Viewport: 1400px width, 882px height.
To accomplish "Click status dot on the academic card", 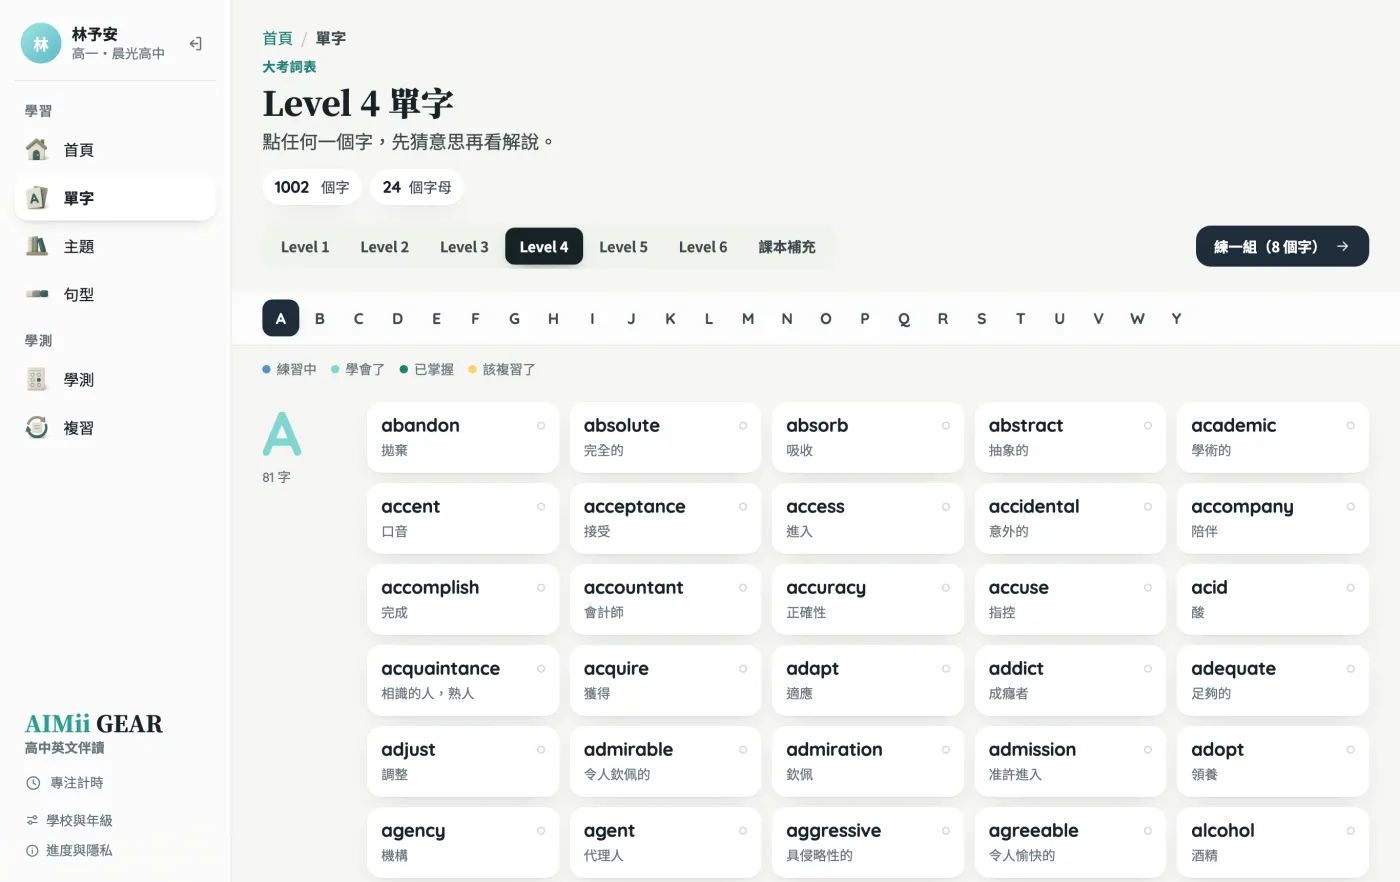I will (1350, 426).
